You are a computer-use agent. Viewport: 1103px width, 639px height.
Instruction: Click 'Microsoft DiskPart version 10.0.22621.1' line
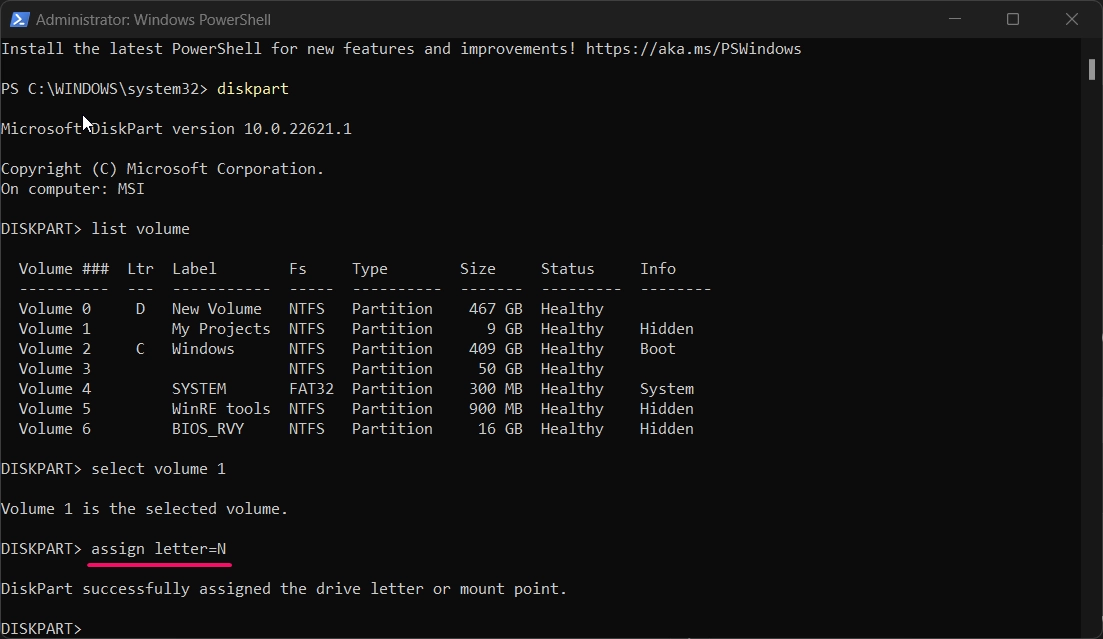[x=176, y=129]
